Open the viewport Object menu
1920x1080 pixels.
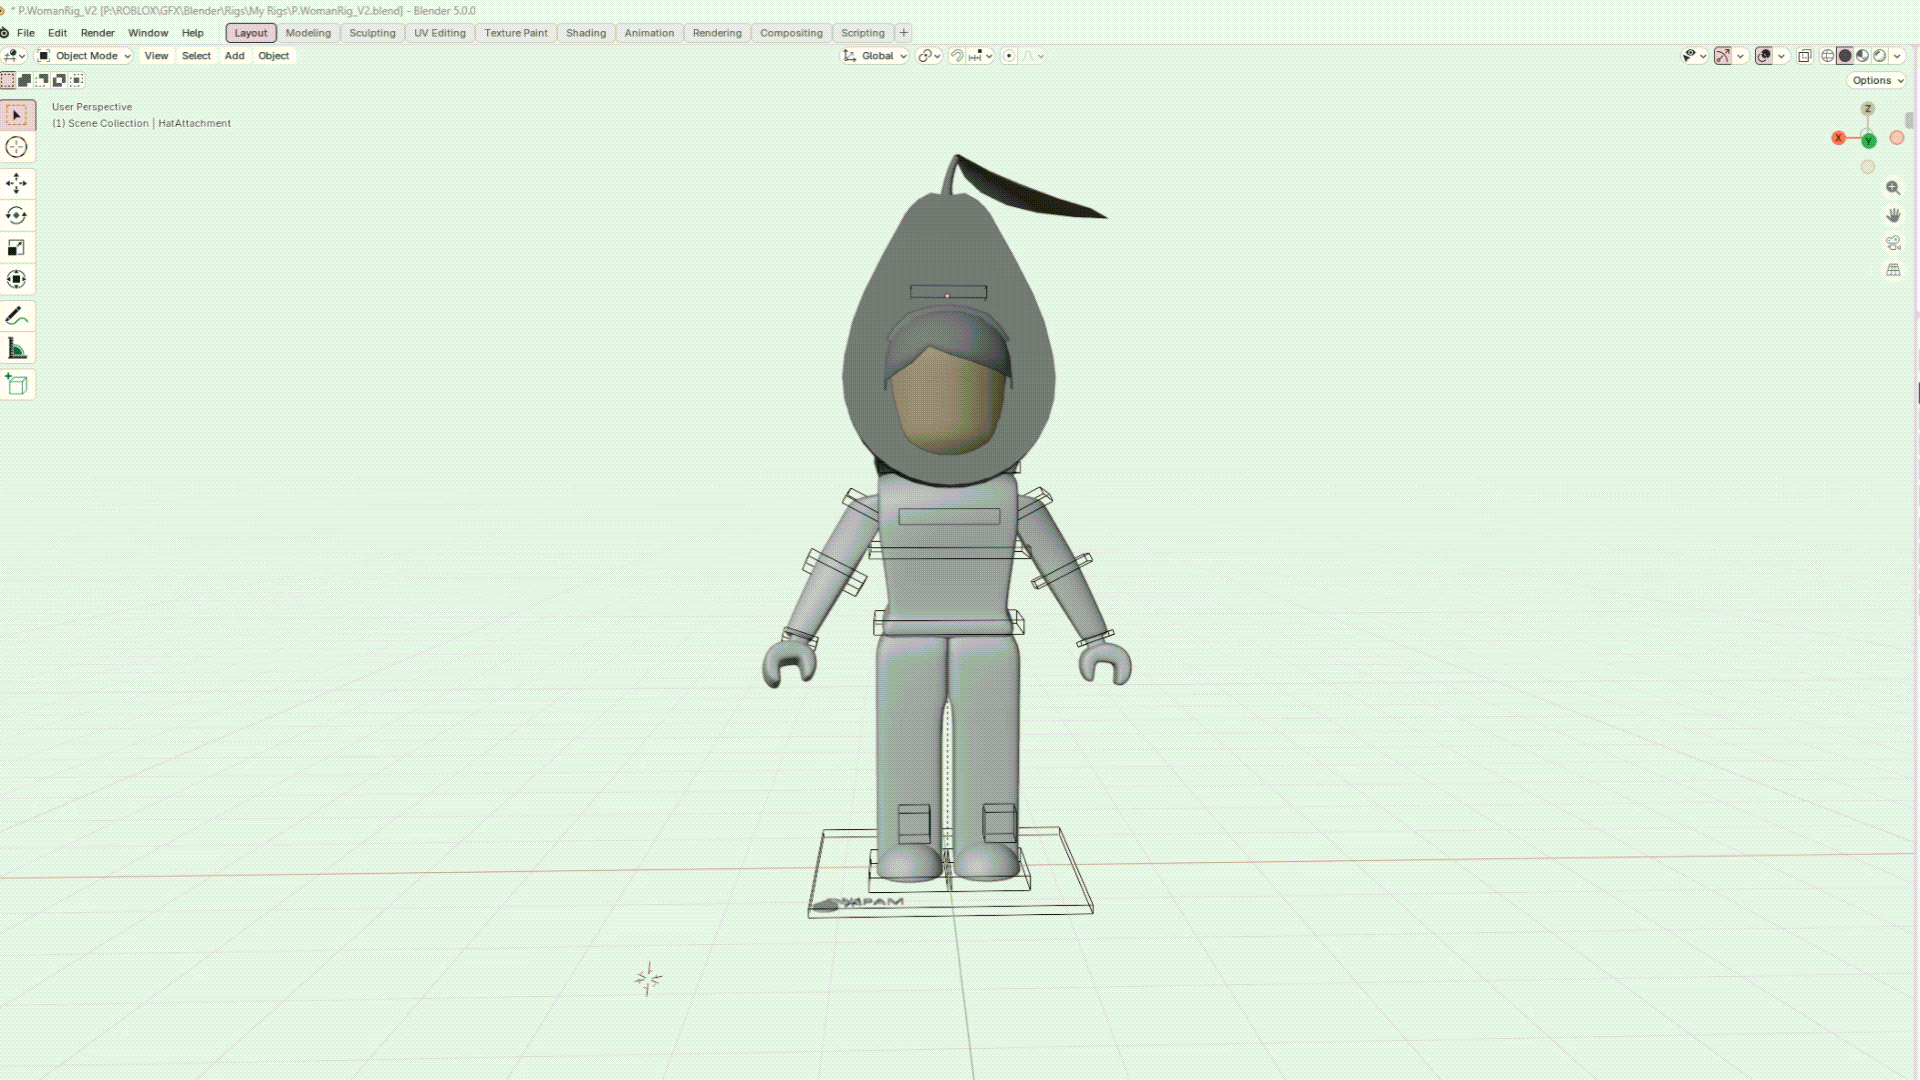coord(274,56)
